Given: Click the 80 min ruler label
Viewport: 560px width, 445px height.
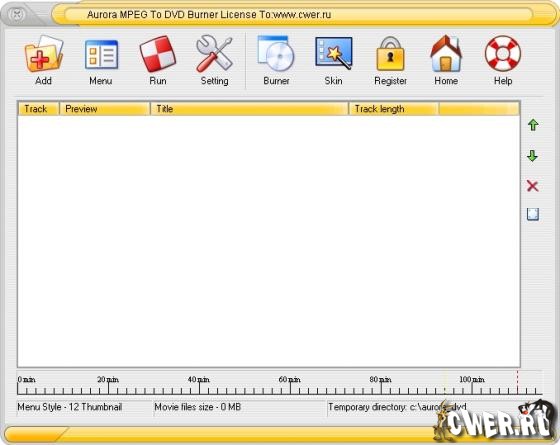Looking at the screenshot, I should pyautogui.click(x=380, y=379).
